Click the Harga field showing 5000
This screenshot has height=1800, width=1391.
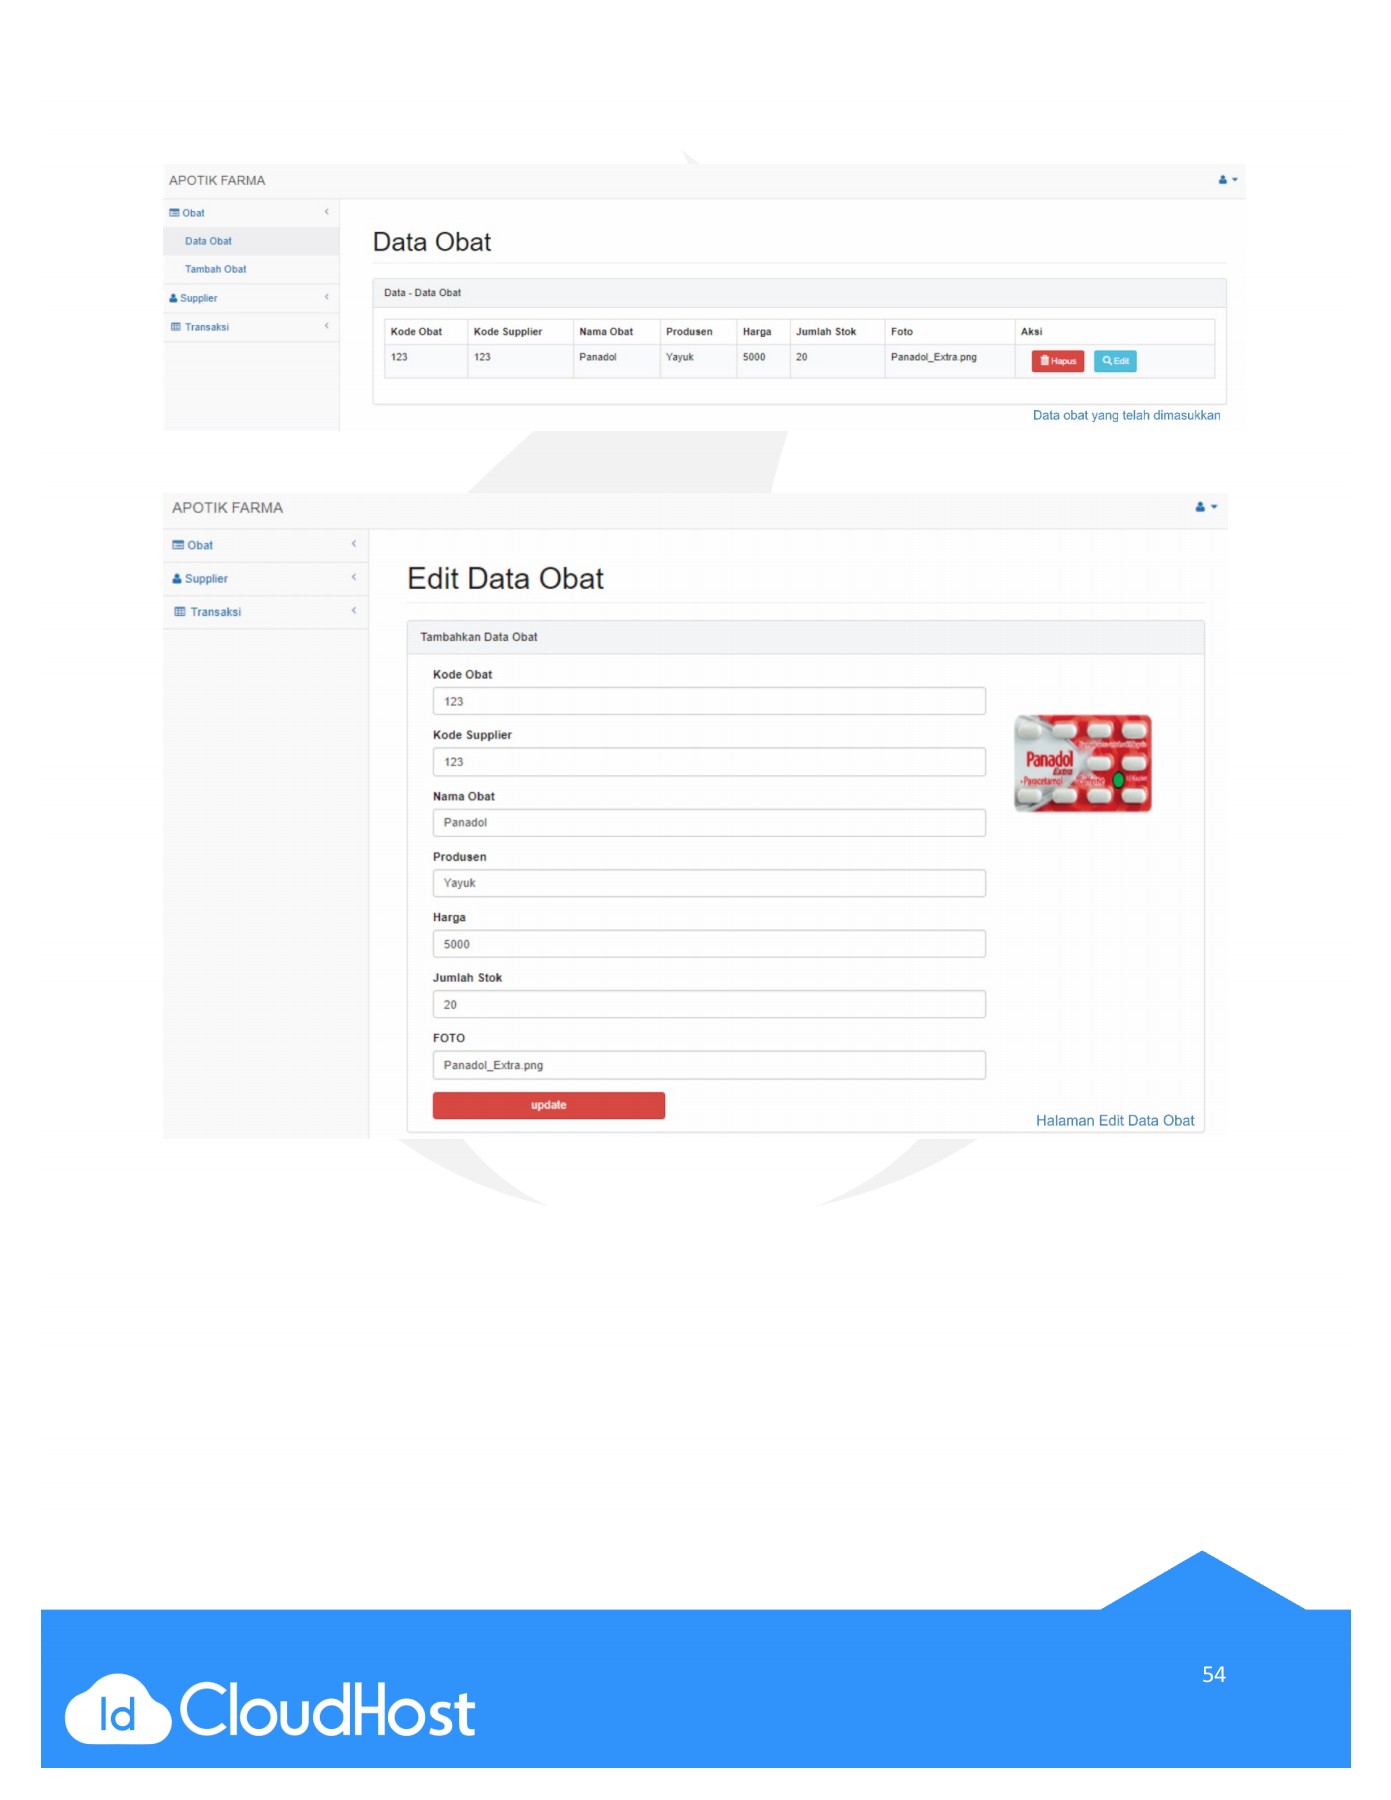click(708, 944)
